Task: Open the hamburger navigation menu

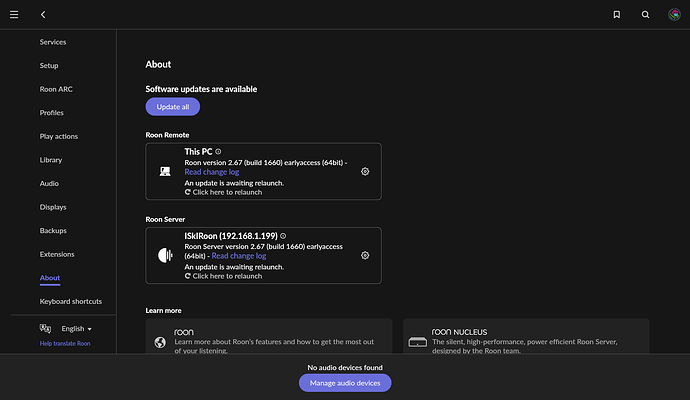Action: coord(14,15)
